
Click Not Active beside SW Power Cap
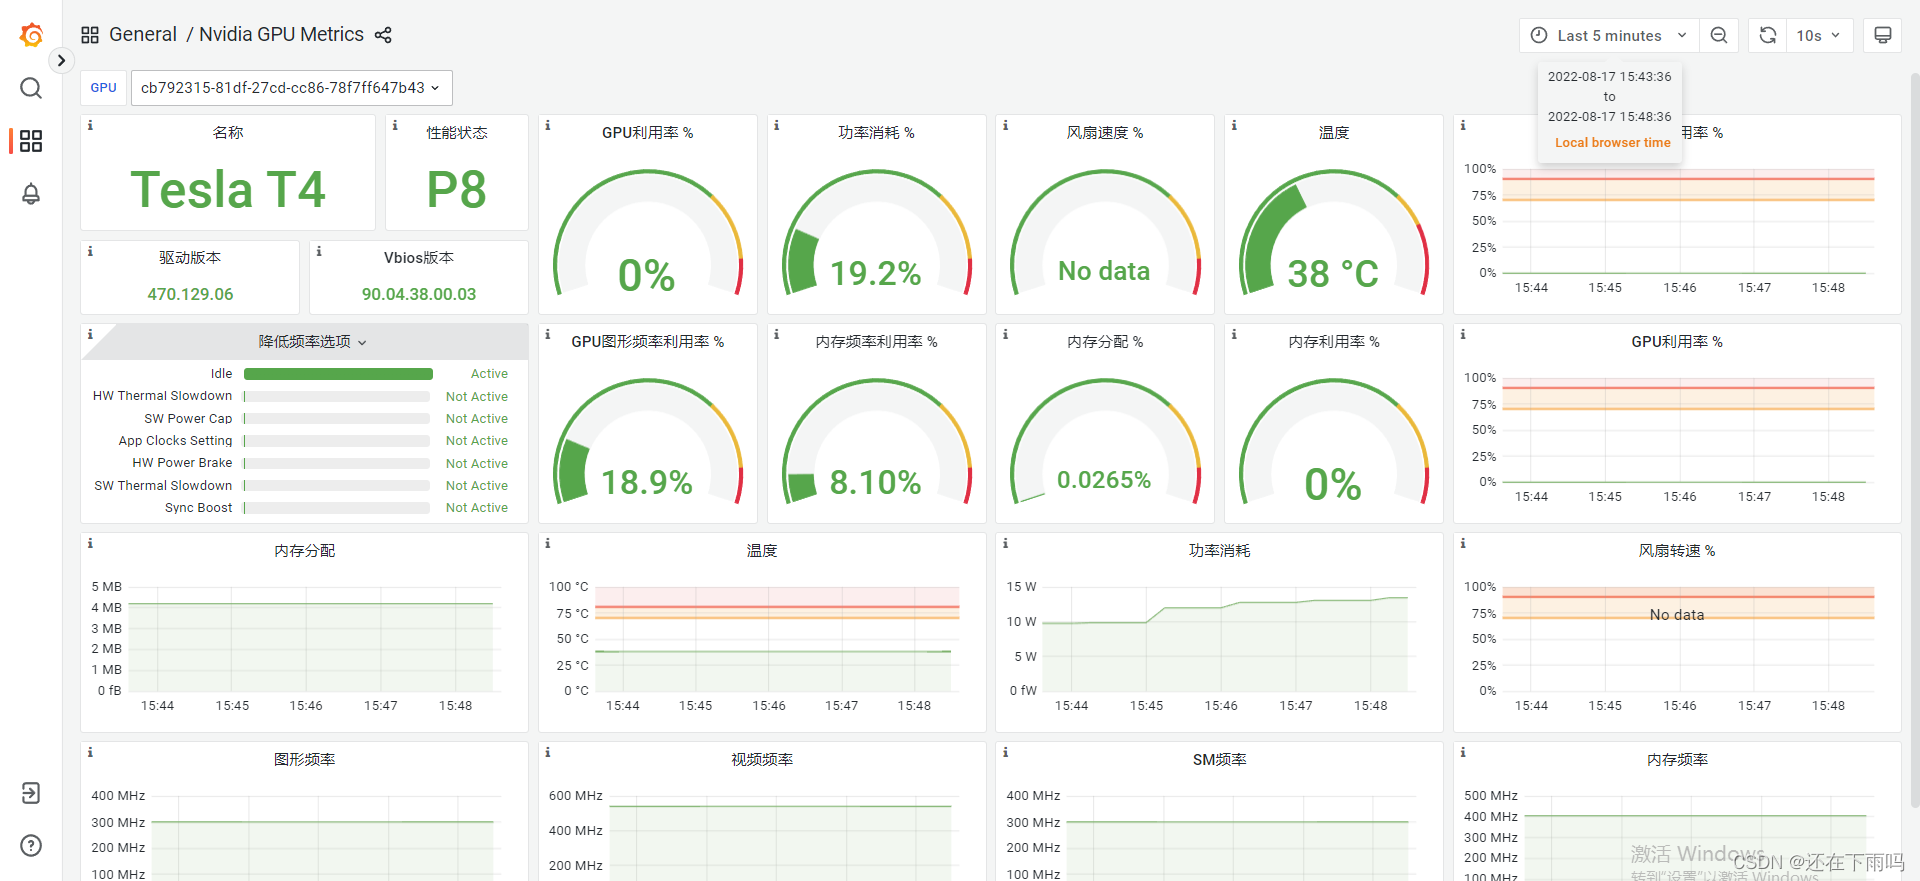click(x=477, y=419)
